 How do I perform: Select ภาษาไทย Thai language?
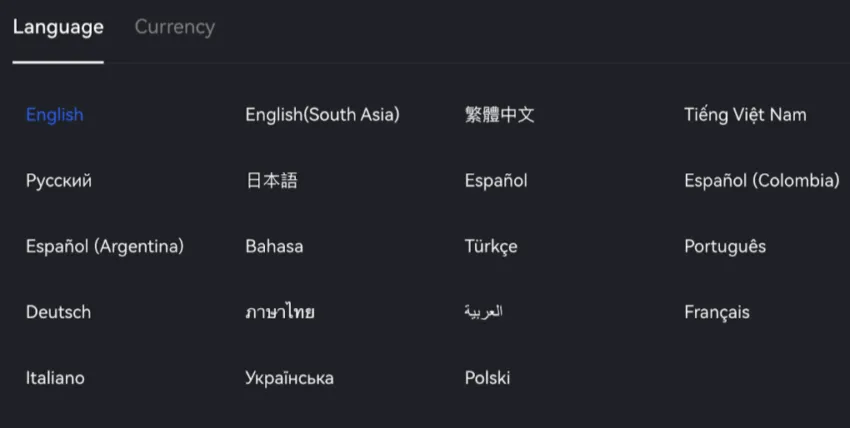click(x=280, y=312)
